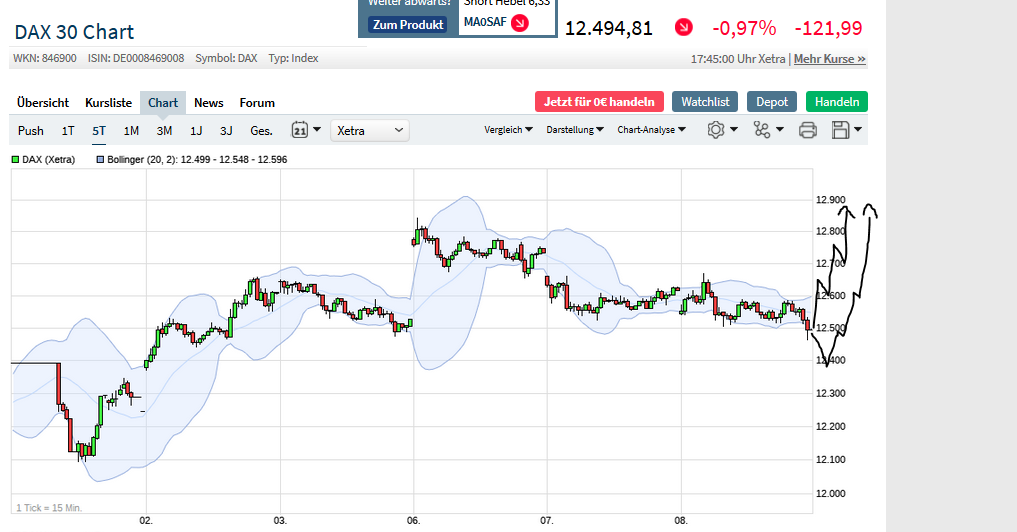This screenshot has height=532, width=1017.
Task: Click Jetzt für 0€ handeln button
Action: pyautogui.click(x=599, y=102)
